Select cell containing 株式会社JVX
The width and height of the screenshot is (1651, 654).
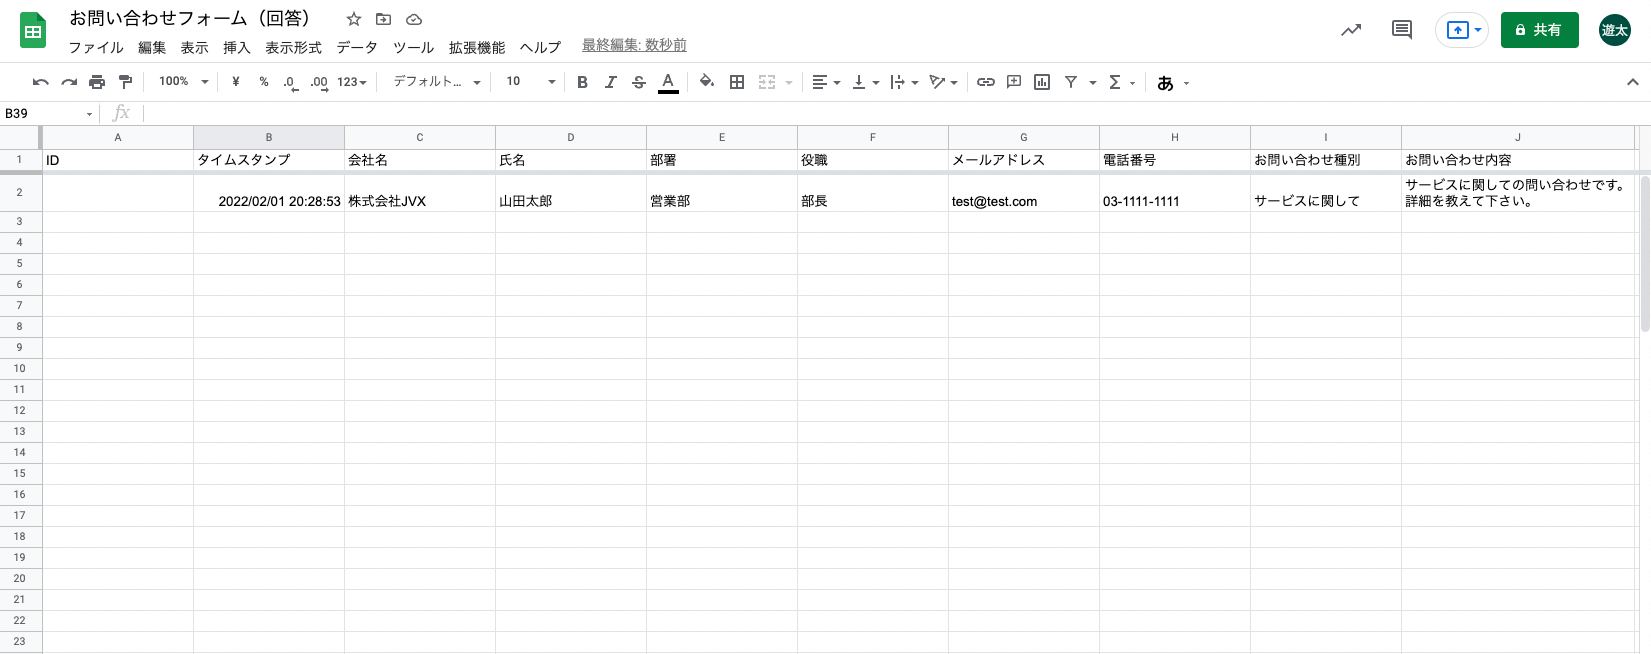coord(420,193)
